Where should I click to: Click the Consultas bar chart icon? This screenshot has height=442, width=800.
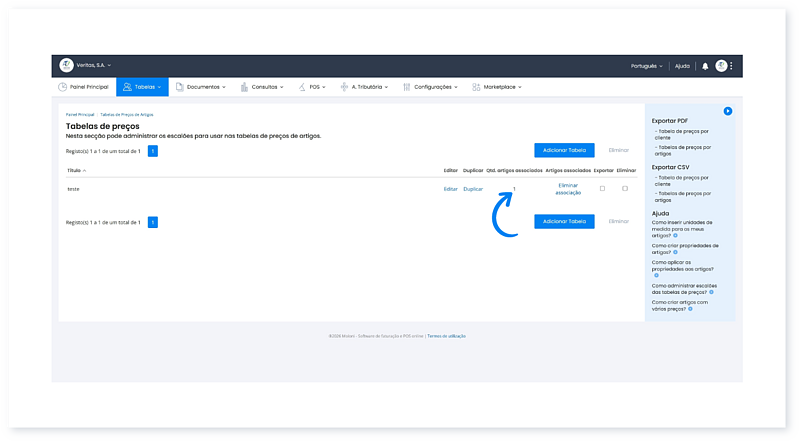(x=244, y=87)
